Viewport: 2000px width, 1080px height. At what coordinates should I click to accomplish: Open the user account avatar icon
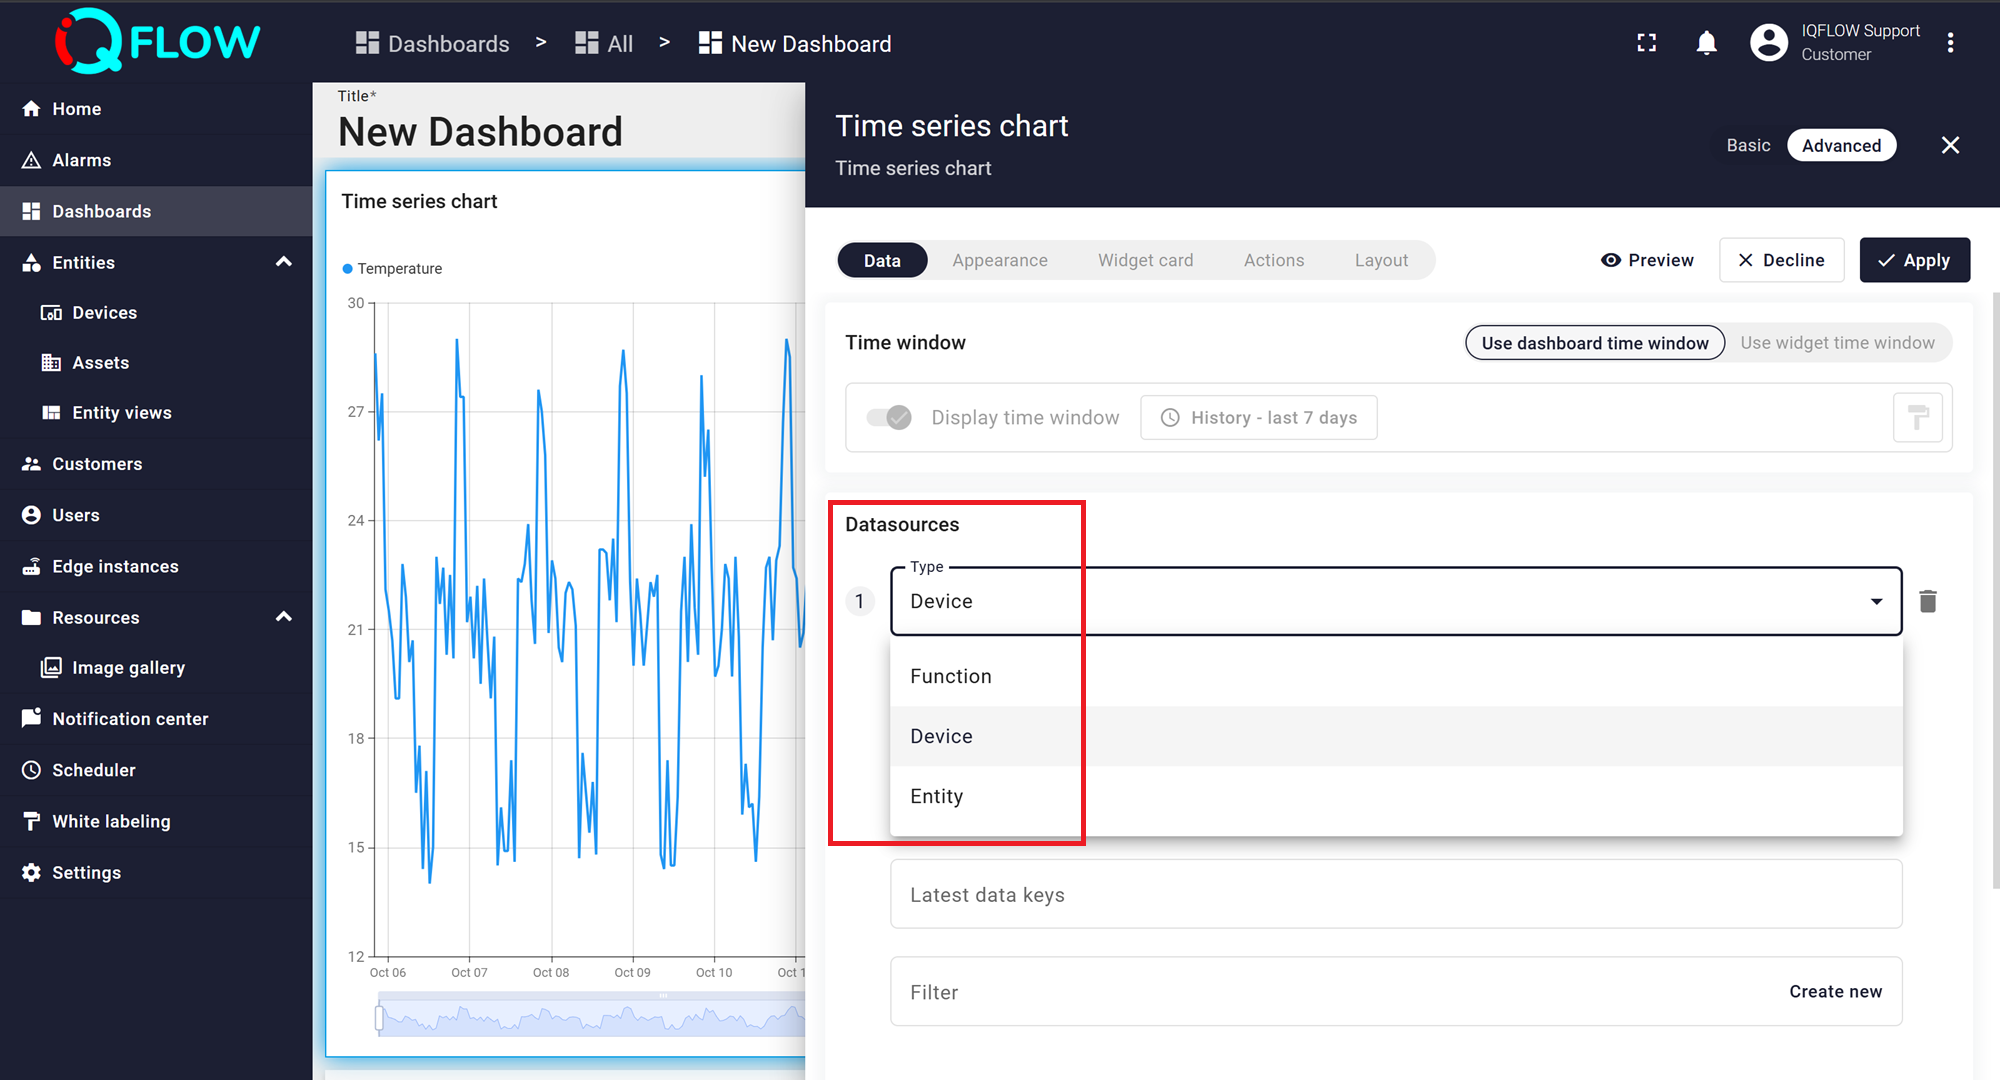tap(1768, 43)
